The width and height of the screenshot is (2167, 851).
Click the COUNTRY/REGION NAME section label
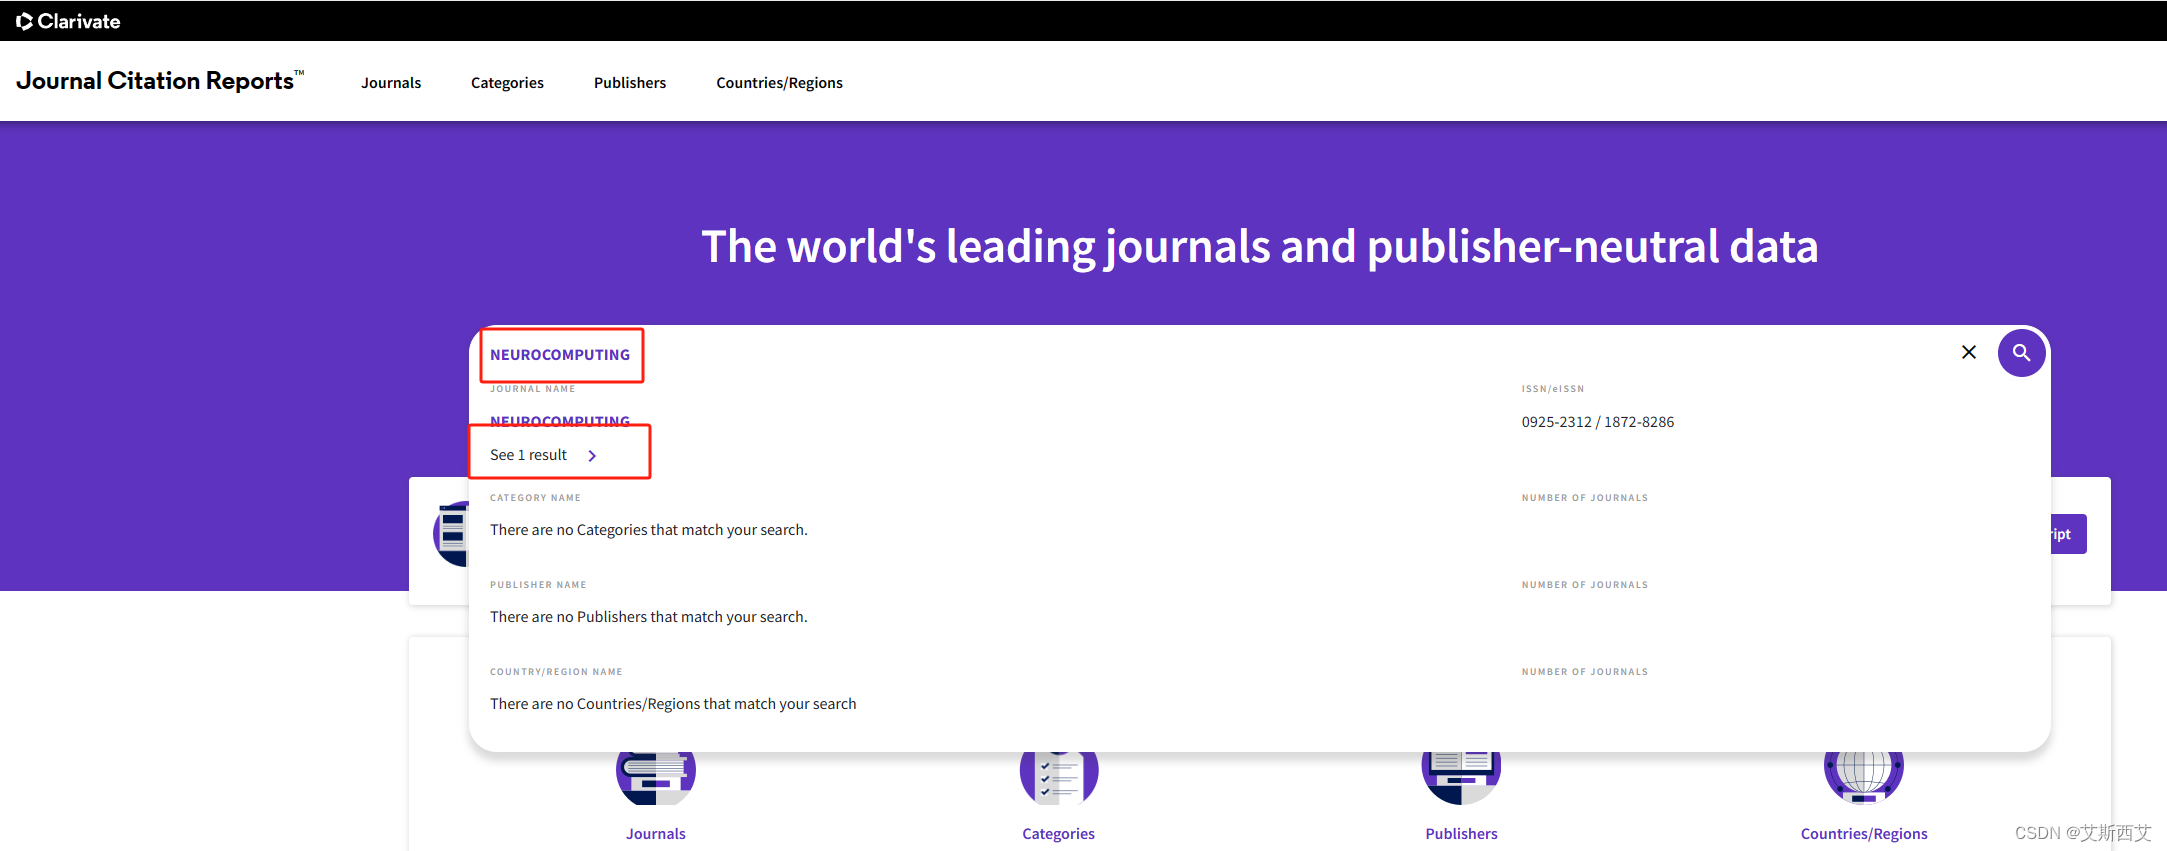[556, 672]
